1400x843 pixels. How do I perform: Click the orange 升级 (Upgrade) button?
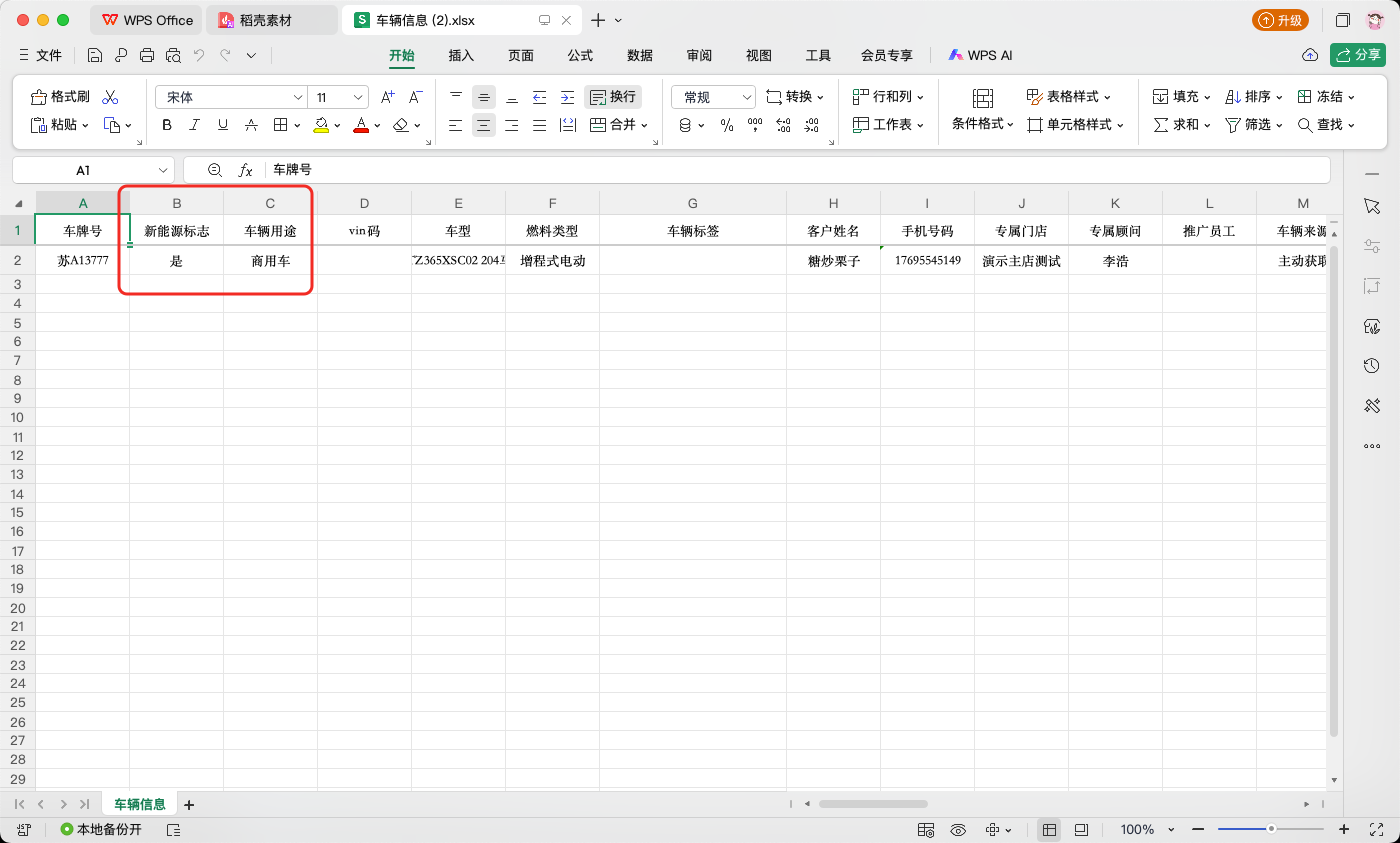tap(1280, 20)
